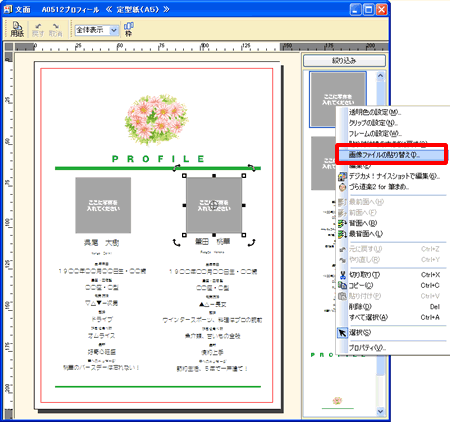Image resolution: width=450 pixels, height=422 pixels.
Task: Click the 用紙 paper icon in toolbar
Action: coord(17,29)
